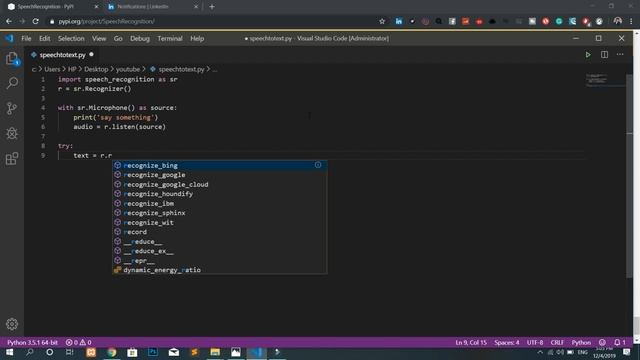The image size is (640, 360).
Task: Reload the pypi.org page
Action: (36, 21)
